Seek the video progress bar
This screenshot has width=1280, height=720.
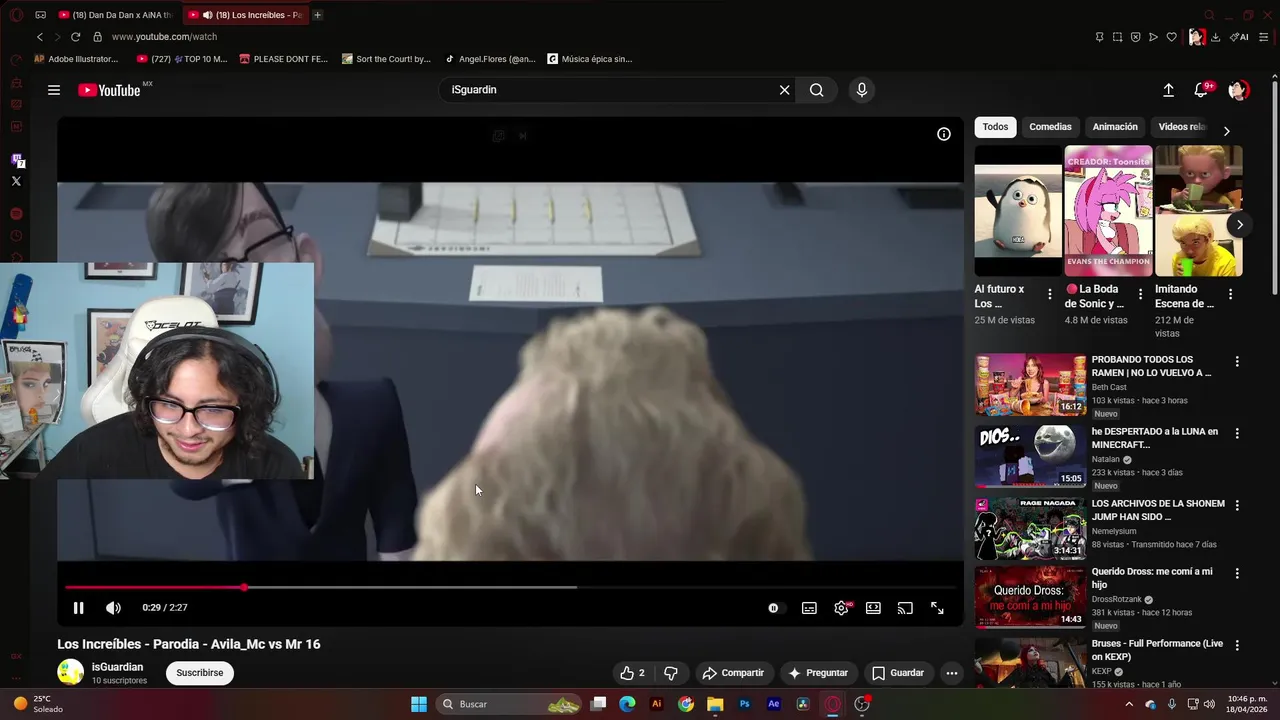pos(510,587)
